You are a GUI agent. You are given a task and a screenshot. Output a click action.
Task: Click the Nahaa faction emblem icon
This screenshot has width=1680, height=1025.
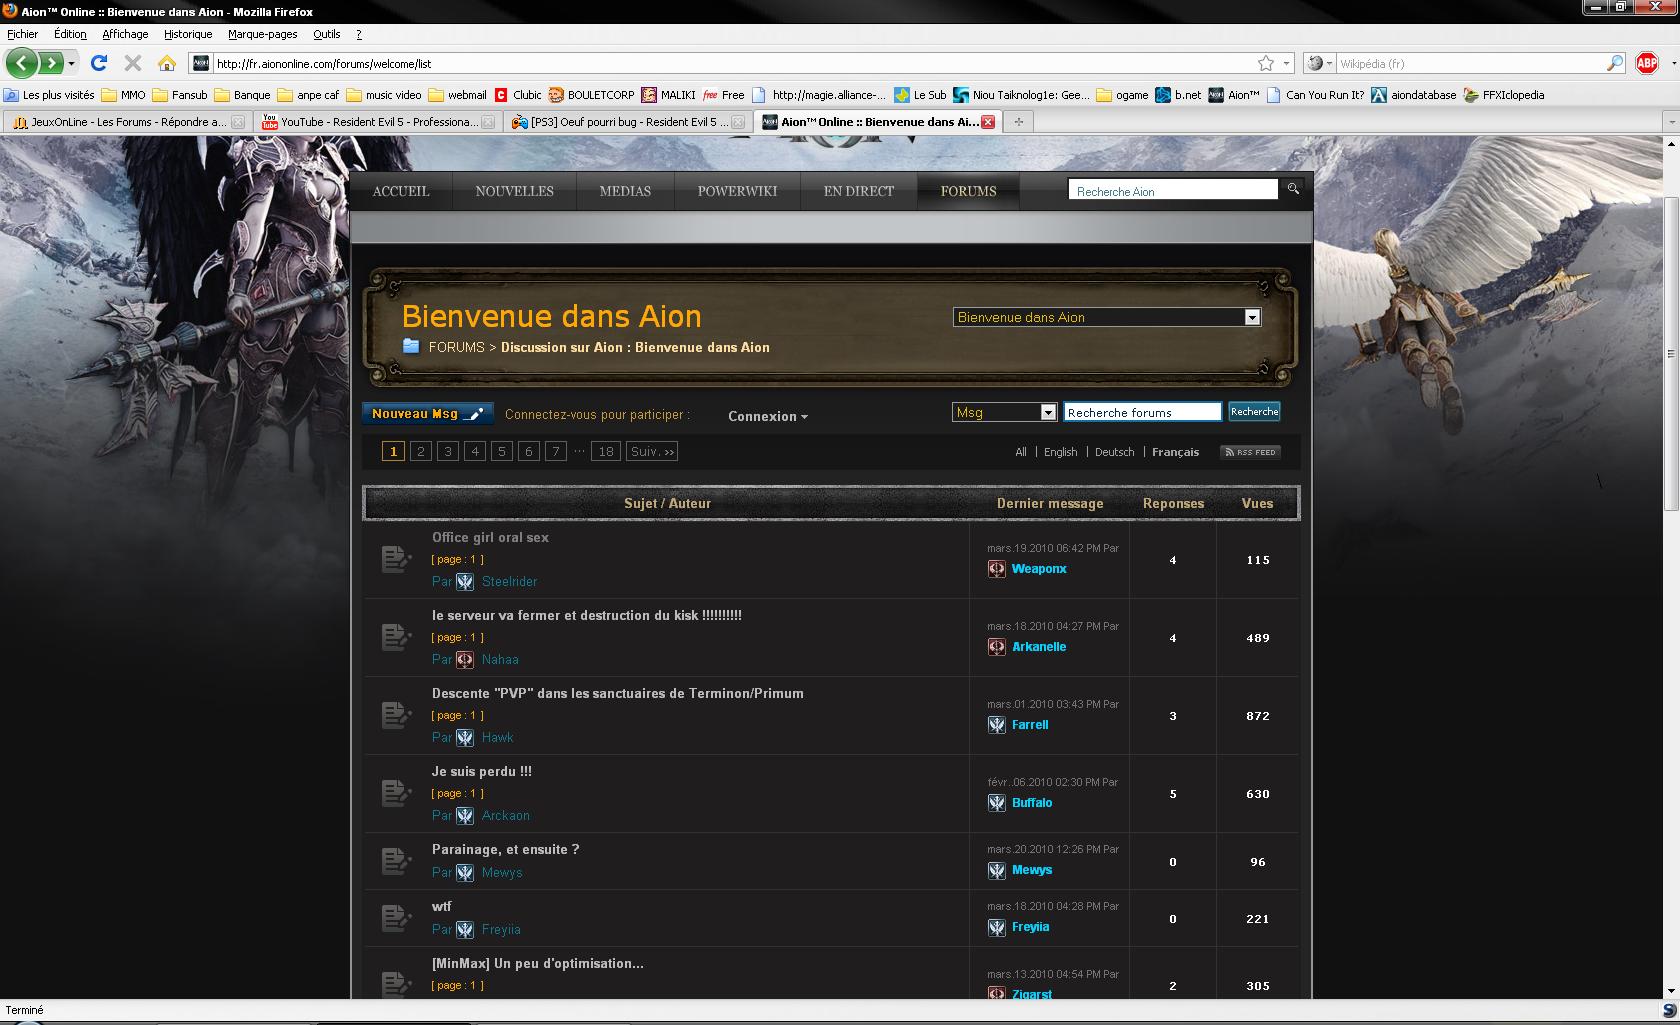[465, 659]
